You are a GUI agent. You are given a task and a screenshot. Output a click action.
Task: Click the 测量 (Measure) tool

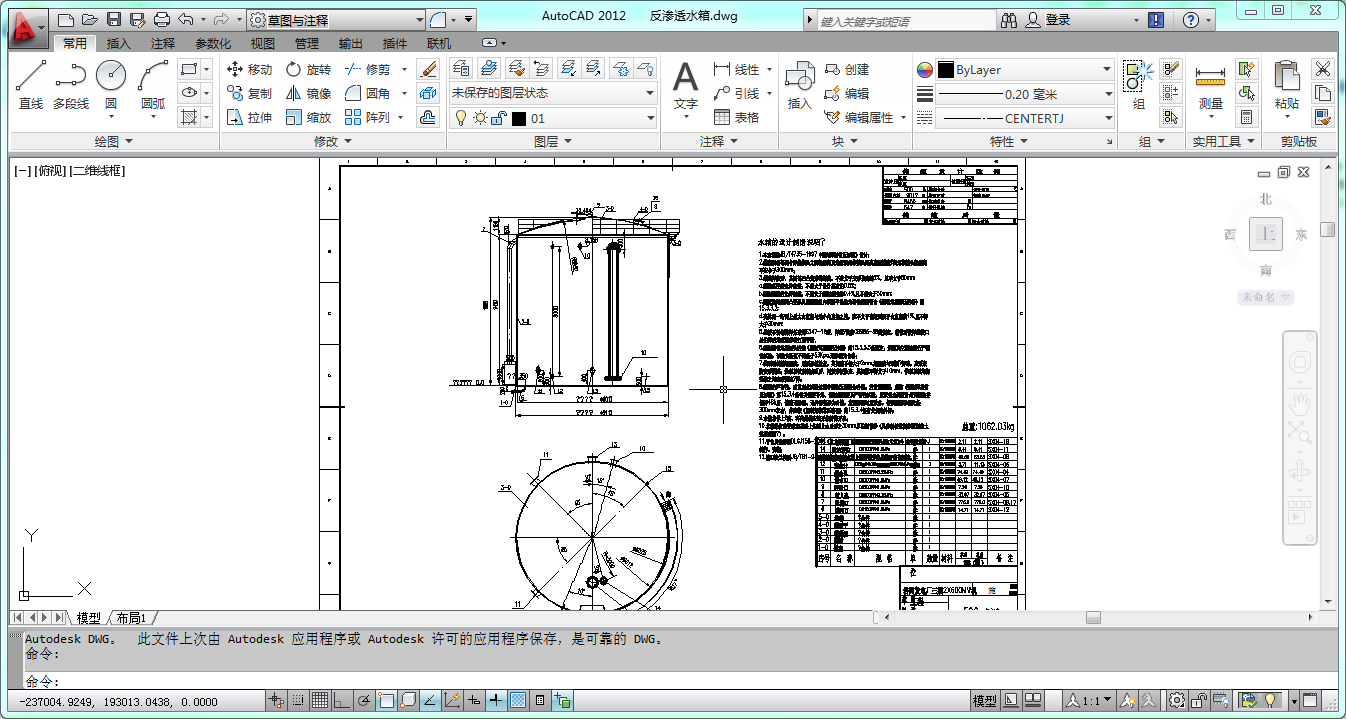click(1210, 88)
